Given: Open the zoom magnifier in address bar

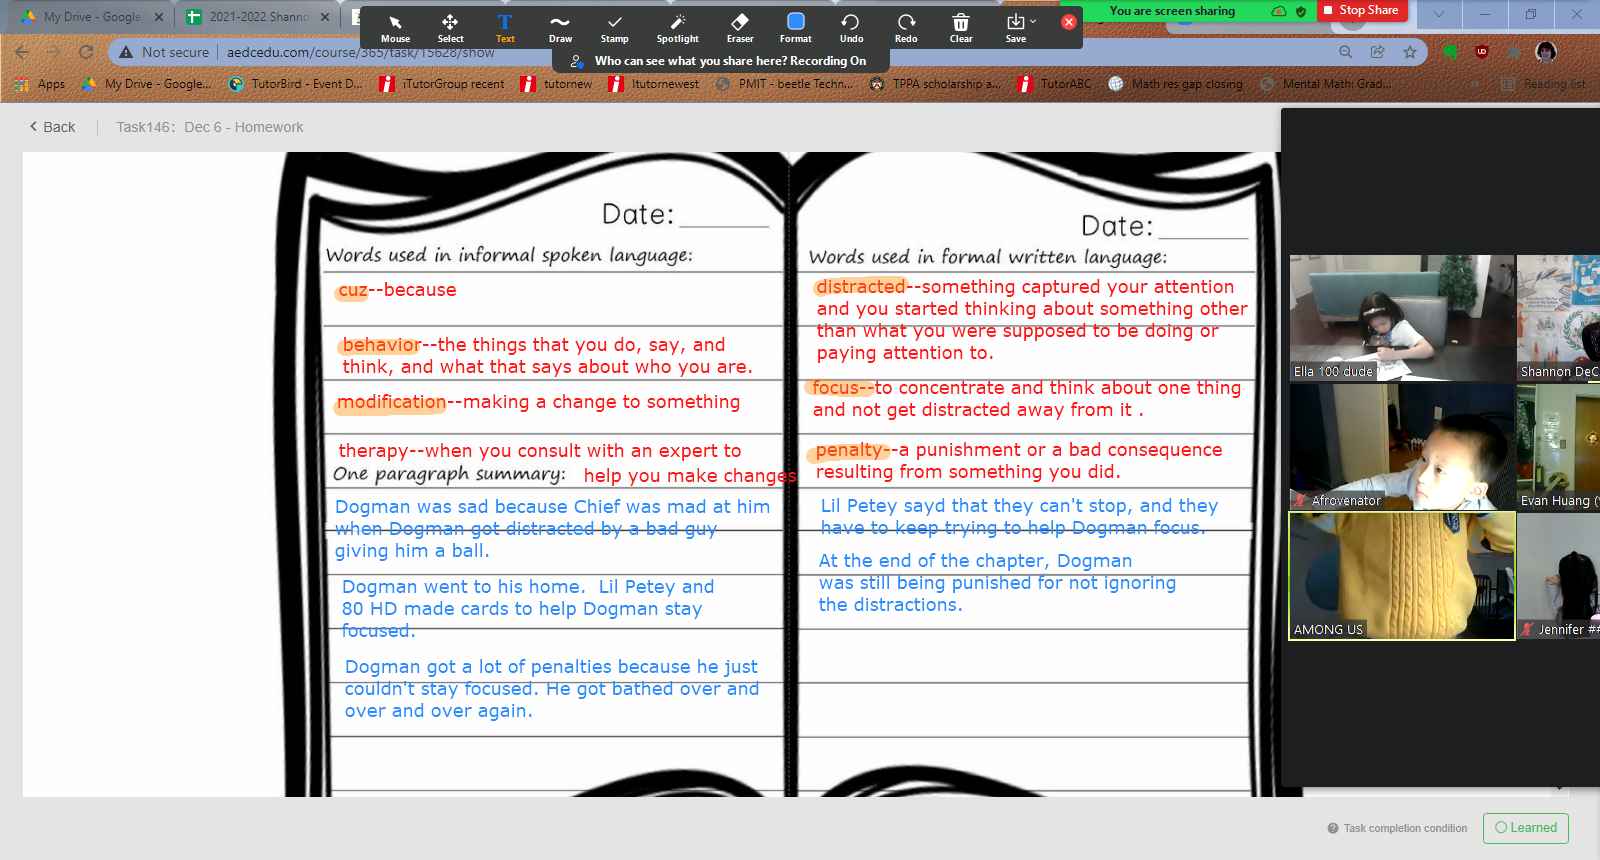Looking at the screenshot, I should (x=1346, y=52).
